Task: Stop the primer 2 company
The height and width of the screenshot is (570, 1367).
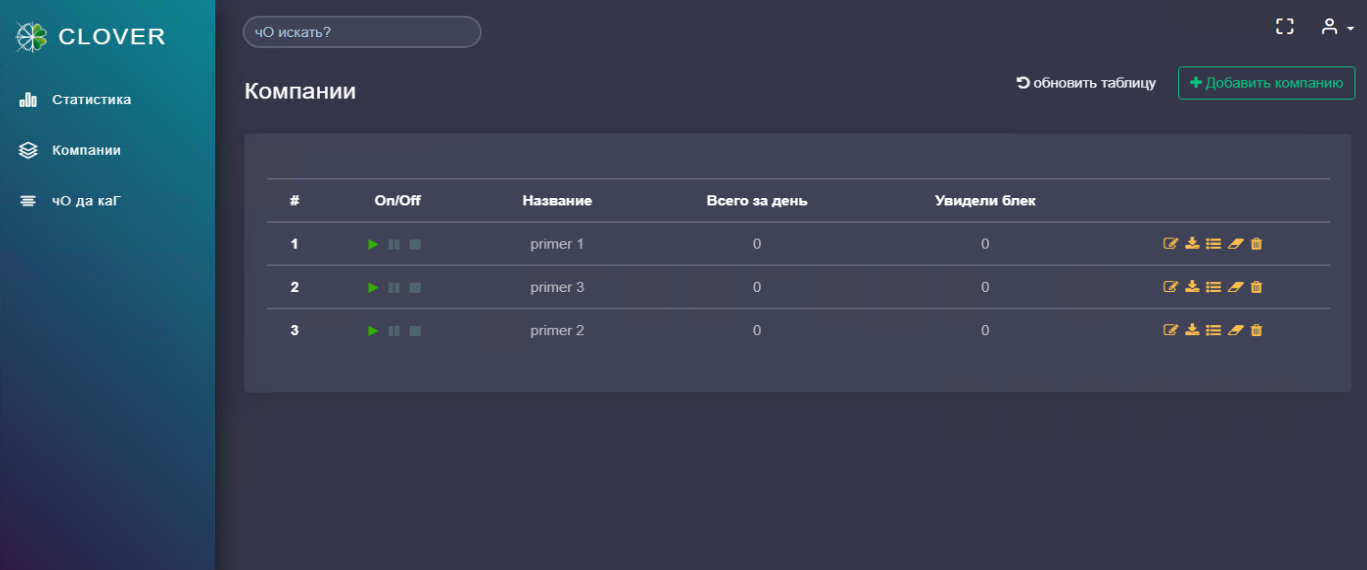Action: pos(415,331)
